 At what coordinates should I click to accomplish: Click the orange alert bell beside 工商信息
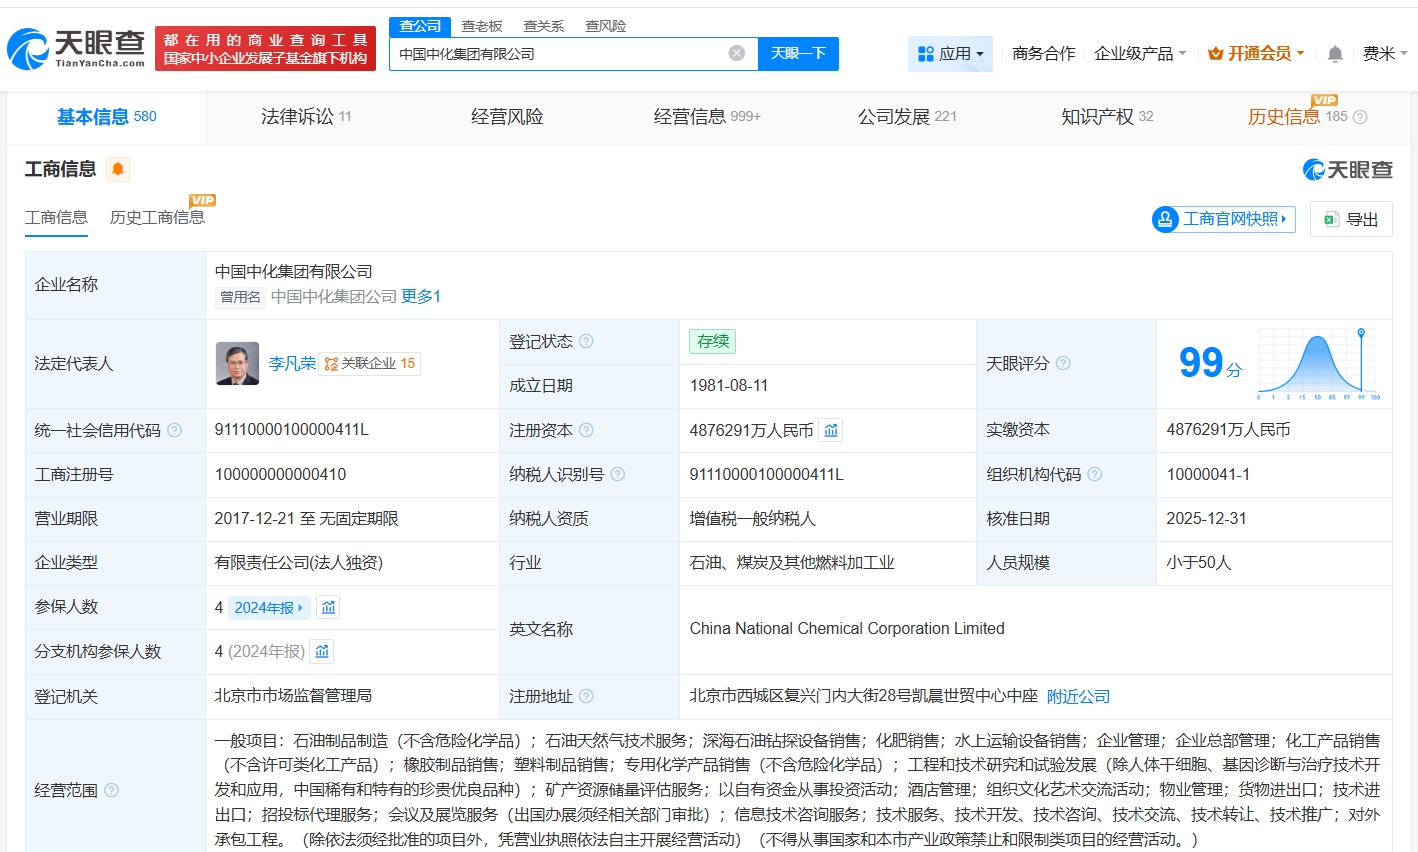pyautogui.click(x=118, y=169)
